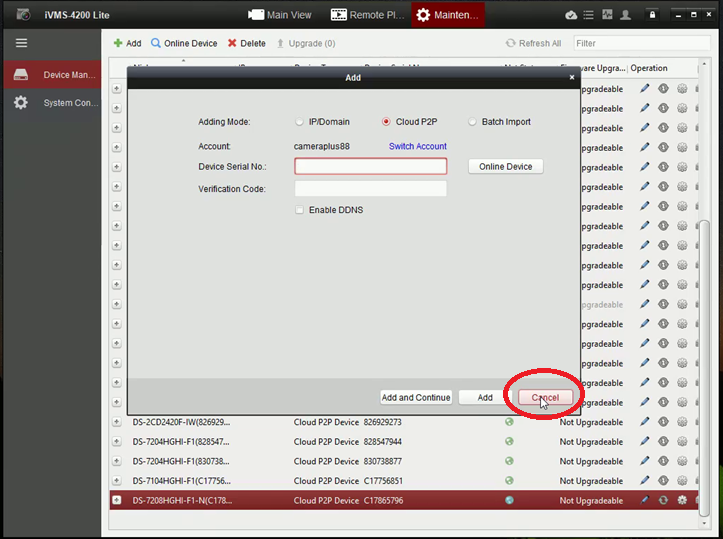
Task: Click the Switch Account link
Action: pyautogui.click(x=417, y=146)
